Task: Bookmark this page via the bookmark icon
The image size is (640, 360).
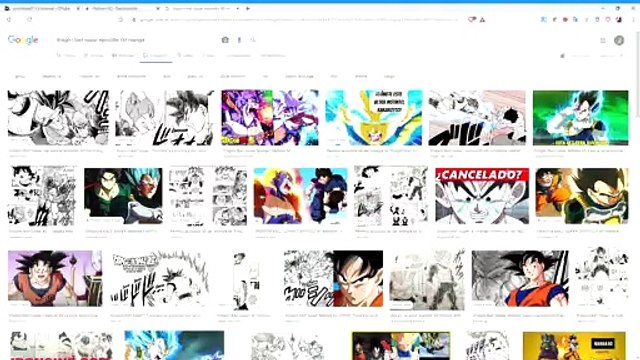Action: (x=121, y=20)
